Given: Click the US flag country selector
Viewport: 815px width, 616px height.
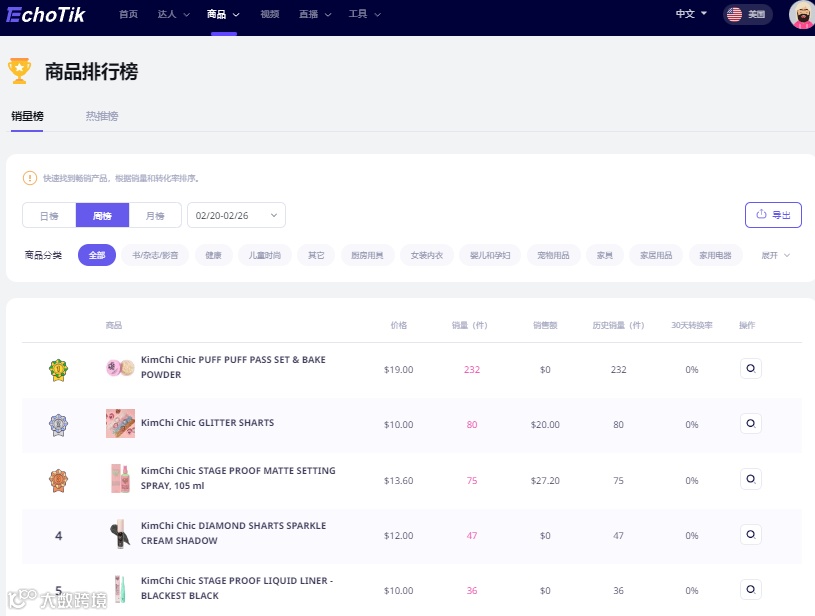Looking at the screenshot, I should coord(747,15).
